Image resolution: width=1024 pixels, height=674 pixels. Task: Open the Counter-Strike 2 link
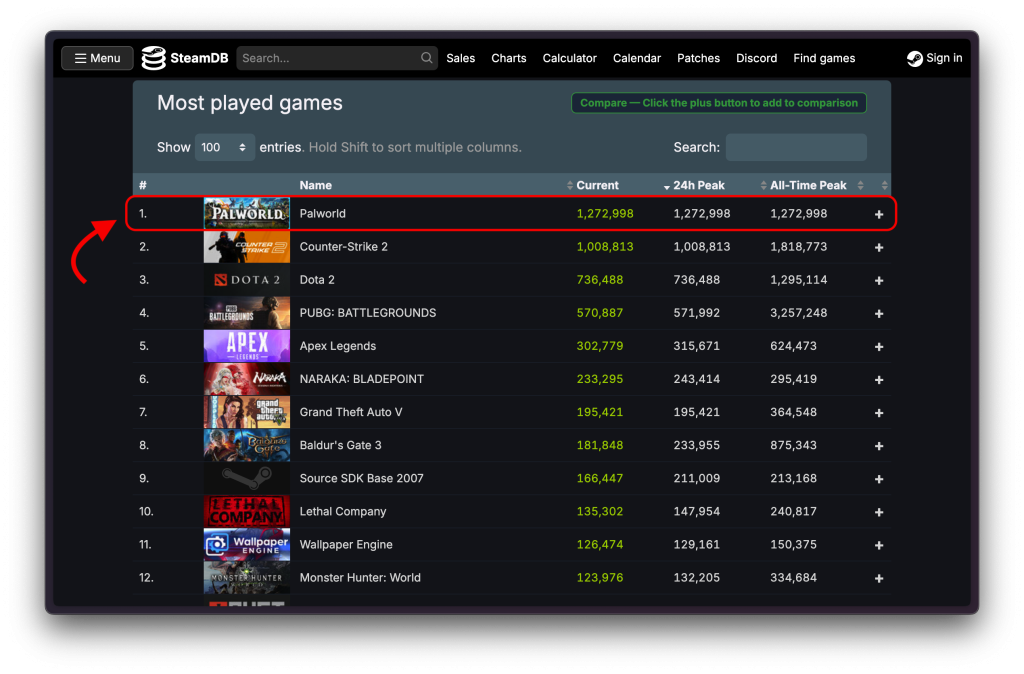[344, 247]
